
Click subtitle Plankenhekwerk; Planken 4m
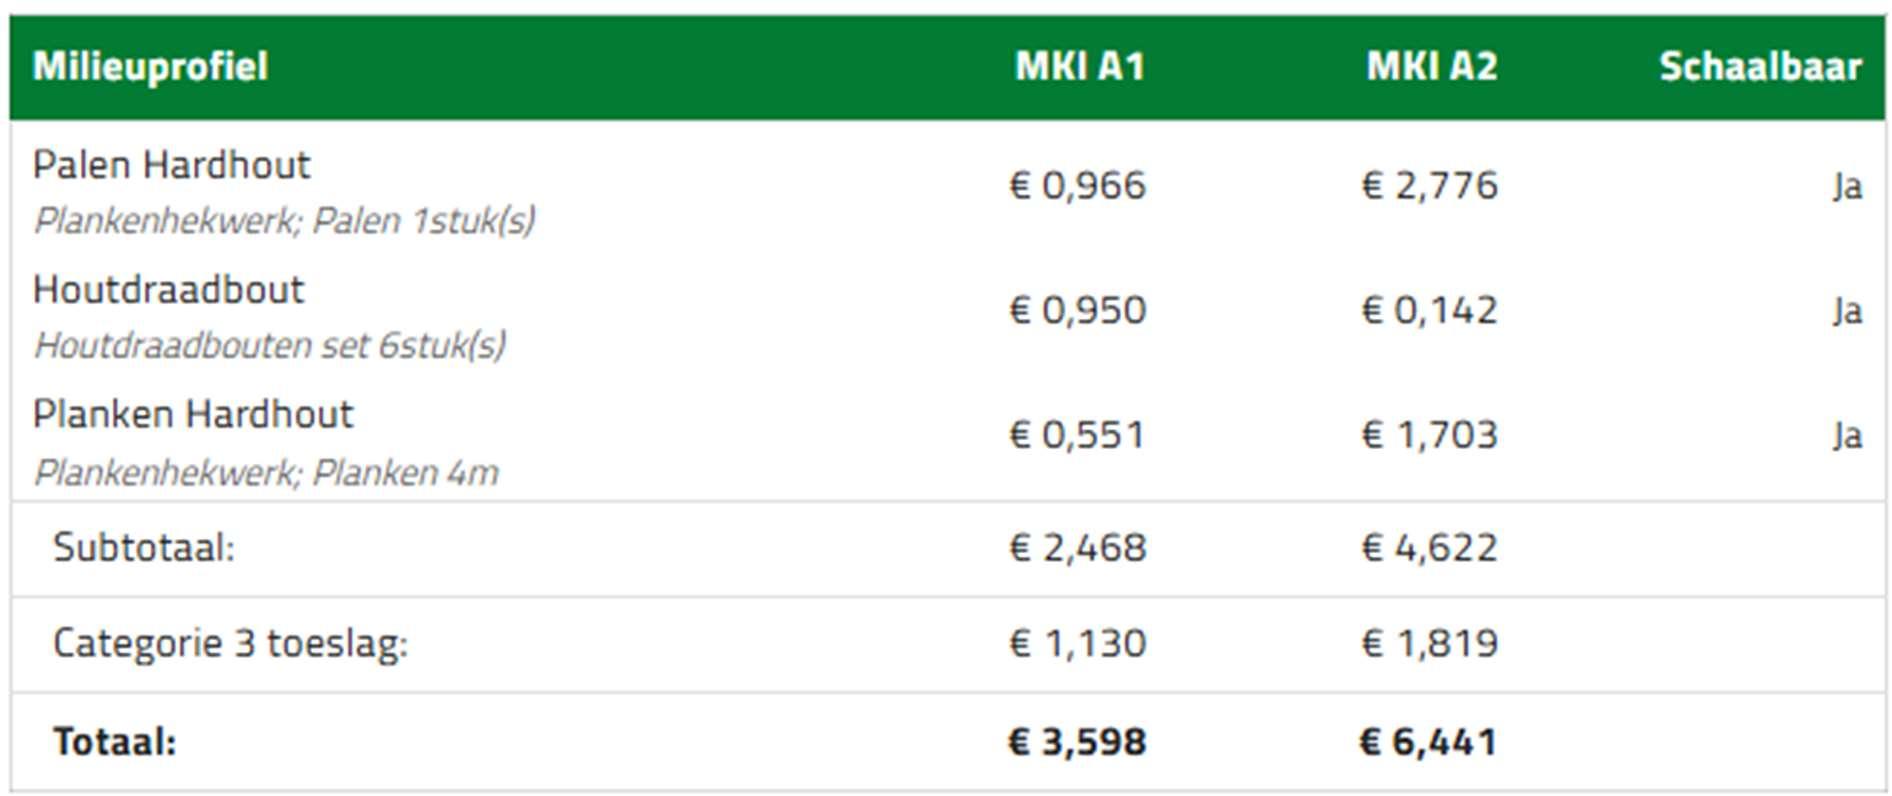point(265,472)
